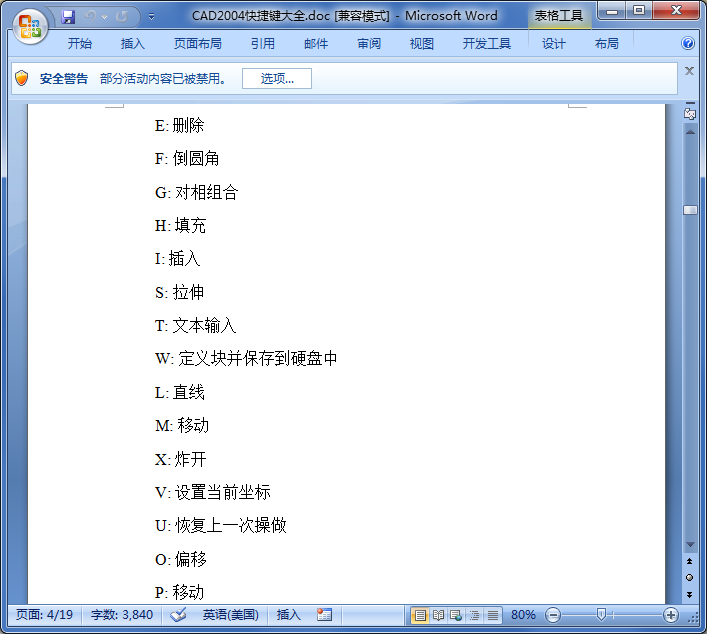Zoom in with the plus button
This screenshot has height=634, width=707.
[671, 615]
